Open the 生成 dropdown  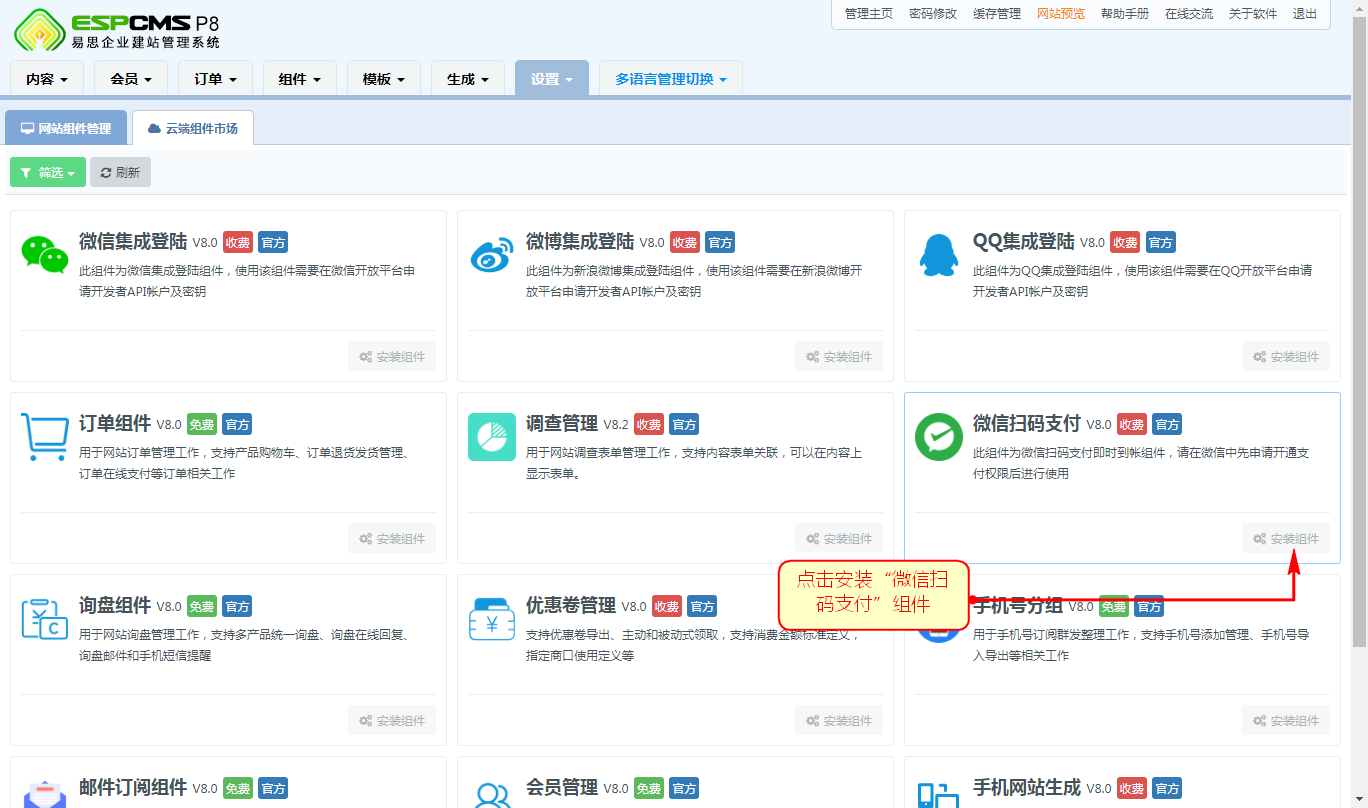pyautogui.click(x=468, y=79)
